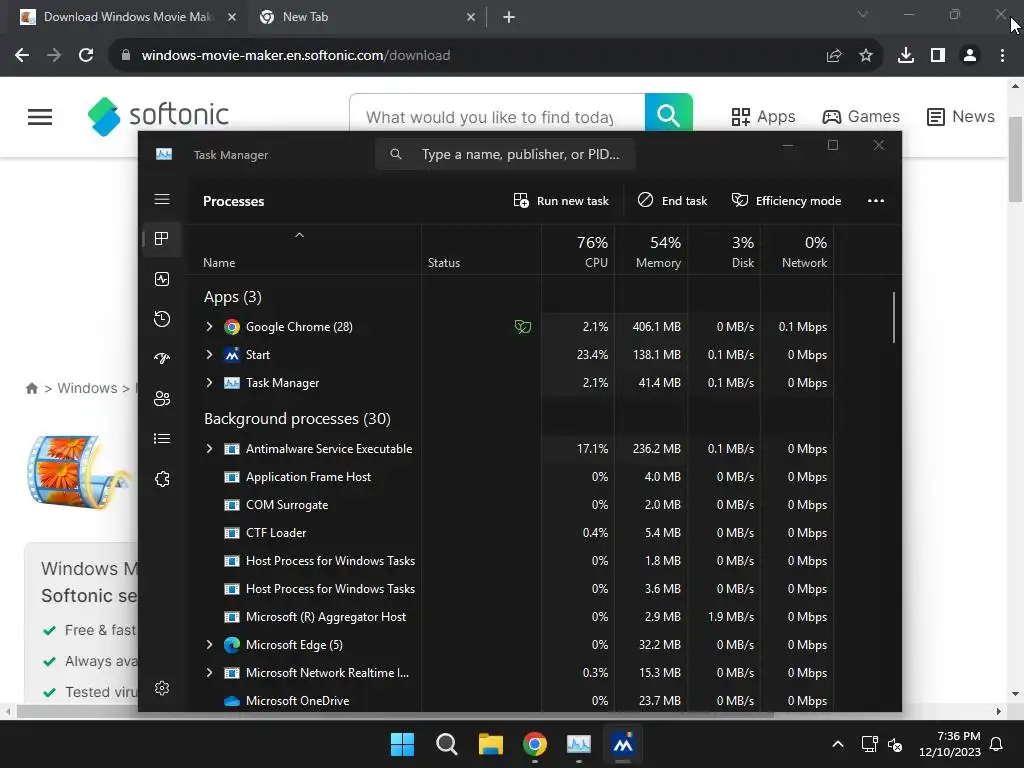Open App history page in sidebar
The width and height of the screenshot is (1024, 768).
click(x=162, y=319)
